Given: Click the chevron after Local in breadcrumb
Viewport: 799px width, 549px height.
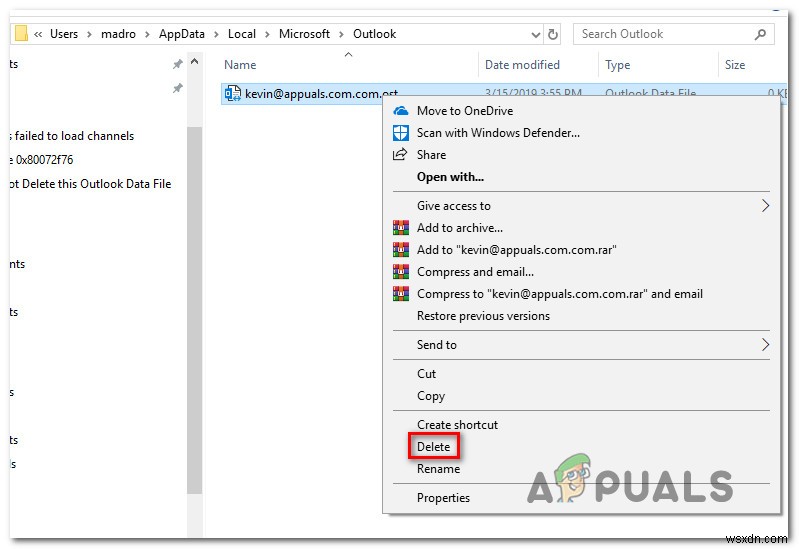Looking at the screenshot, I should [x=267, y=34].
